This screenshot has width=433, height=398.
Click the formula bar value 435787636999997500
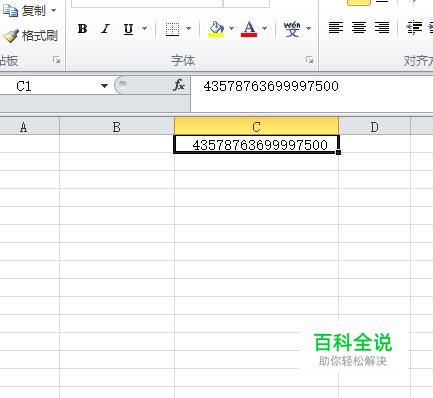(271, 86)
